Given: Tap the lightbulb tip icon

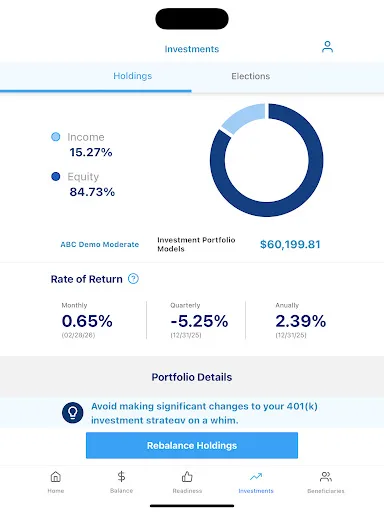Looking at the screenshot, I should [x=72, y=413].
